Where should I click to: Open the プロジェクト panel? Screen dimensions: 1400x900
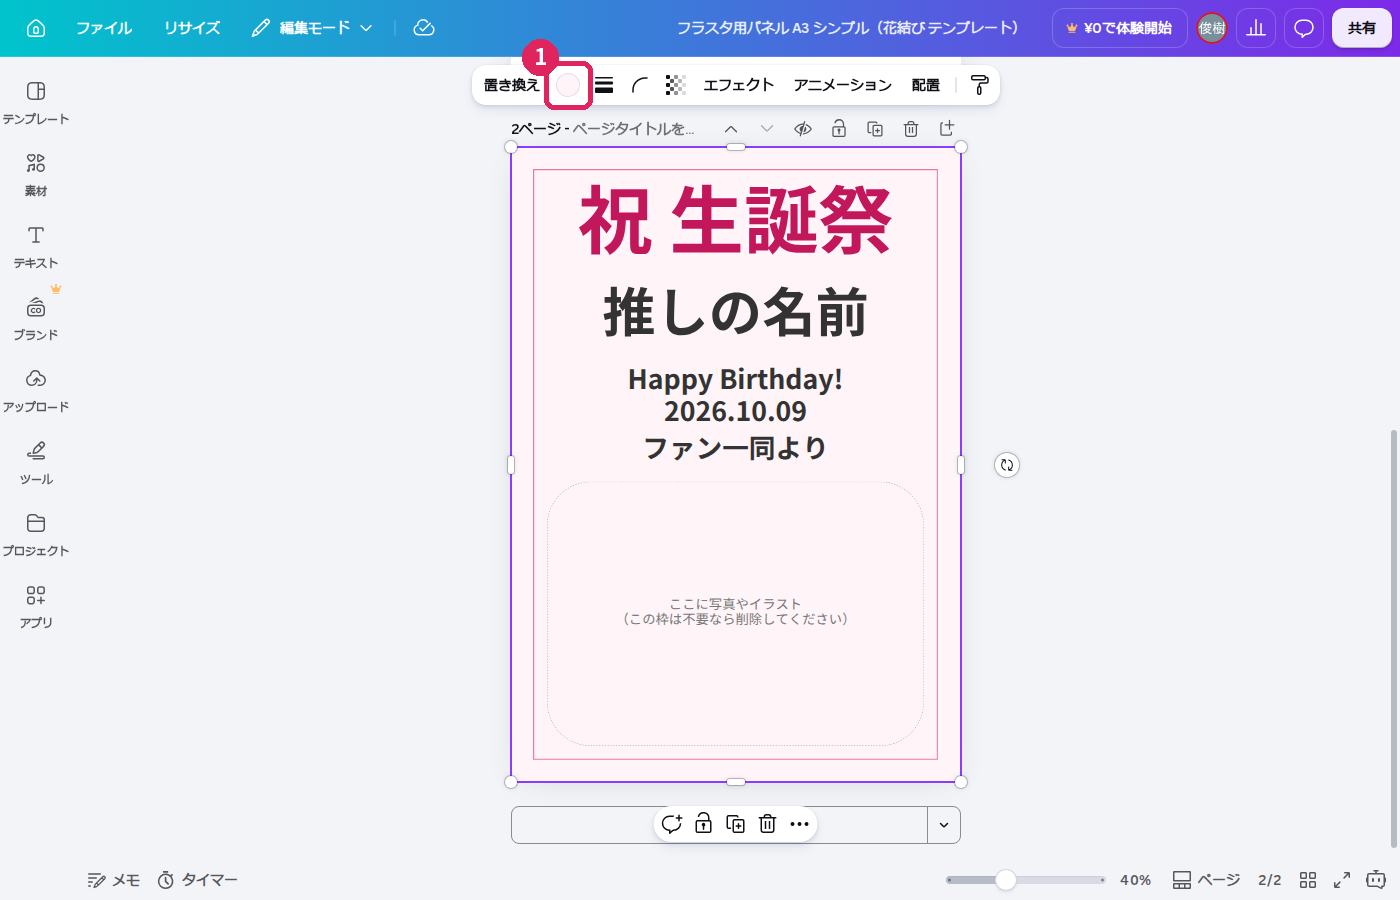click(36, 535)
